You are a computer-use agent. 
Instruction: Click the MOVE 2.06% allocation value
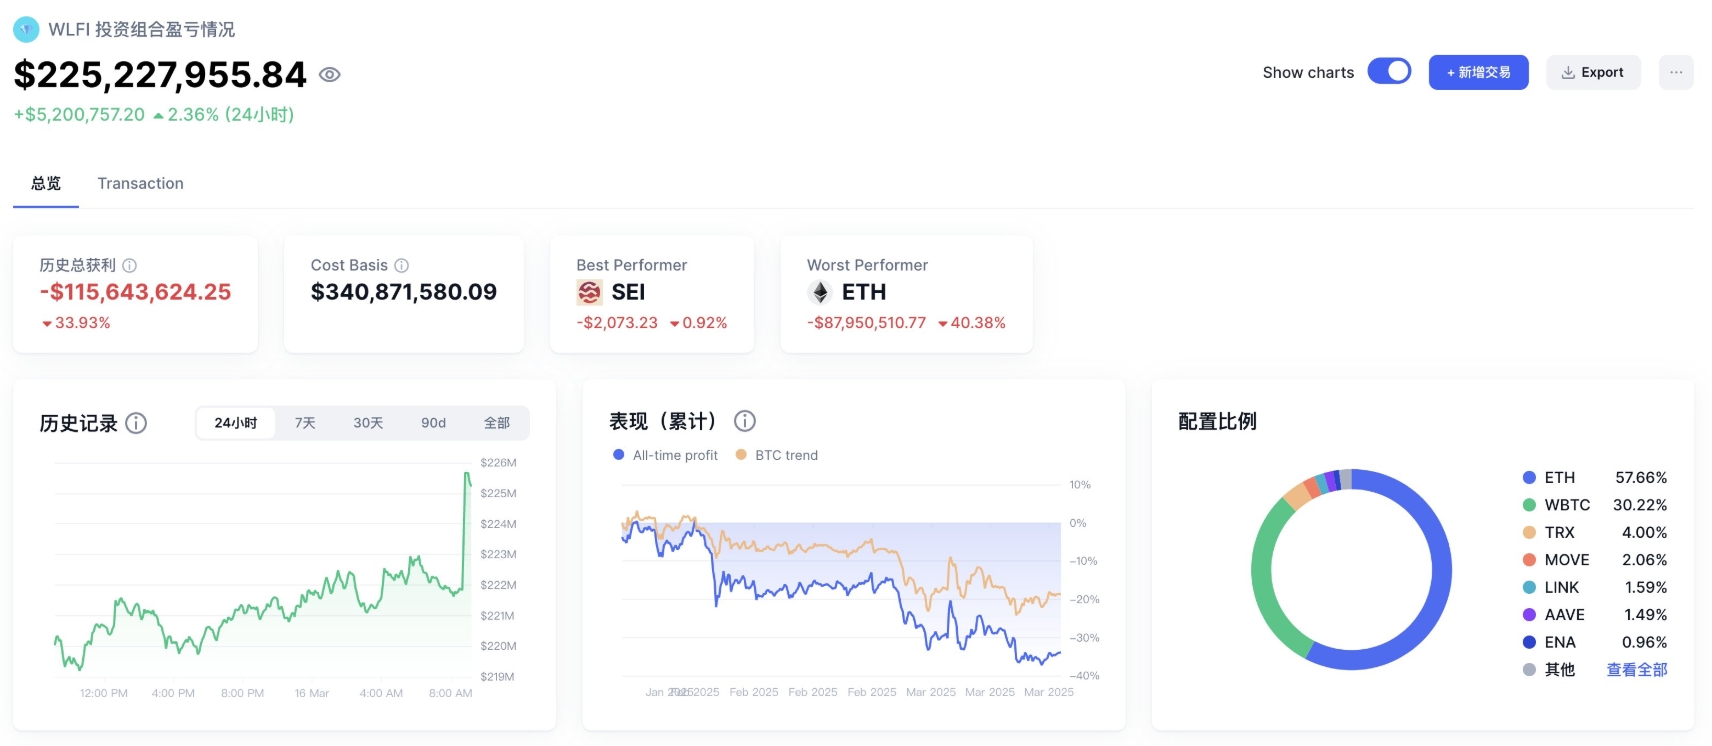pyautogui.click(x=1644, y=560)
